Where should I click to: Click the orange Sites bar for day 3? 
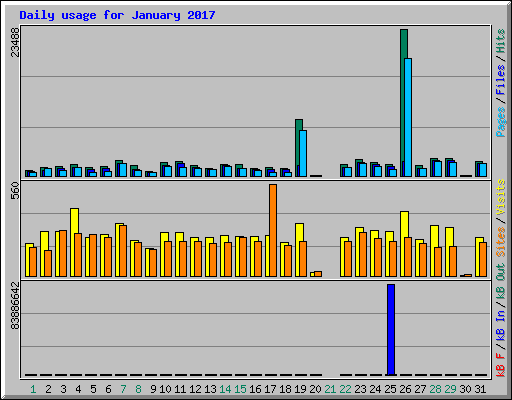[x=63, y=253]
